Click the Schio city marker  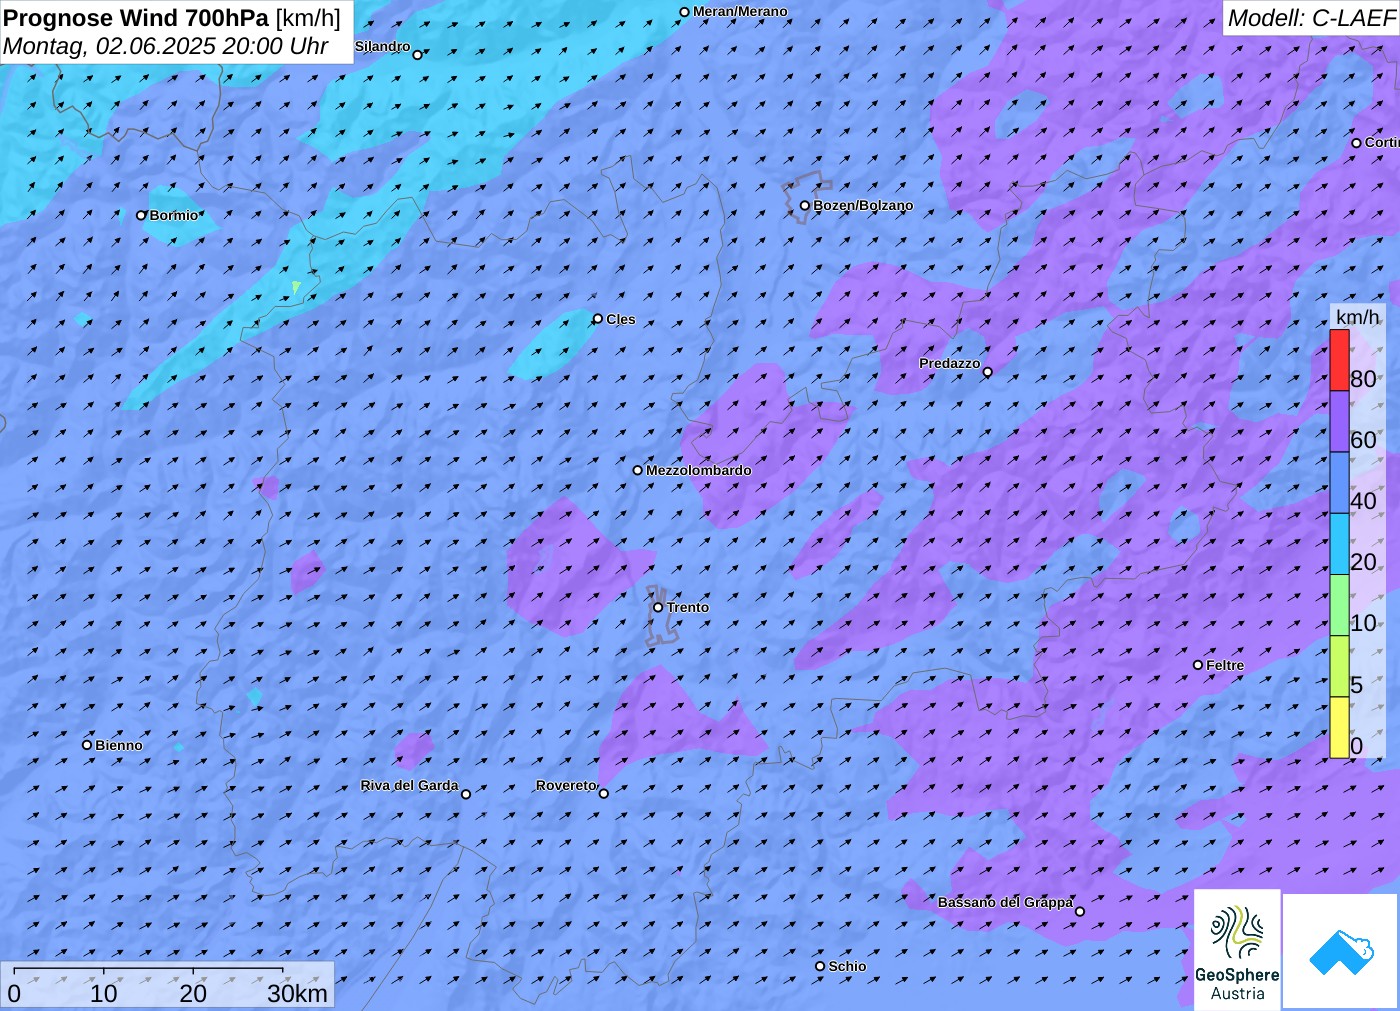click(820, 966)
